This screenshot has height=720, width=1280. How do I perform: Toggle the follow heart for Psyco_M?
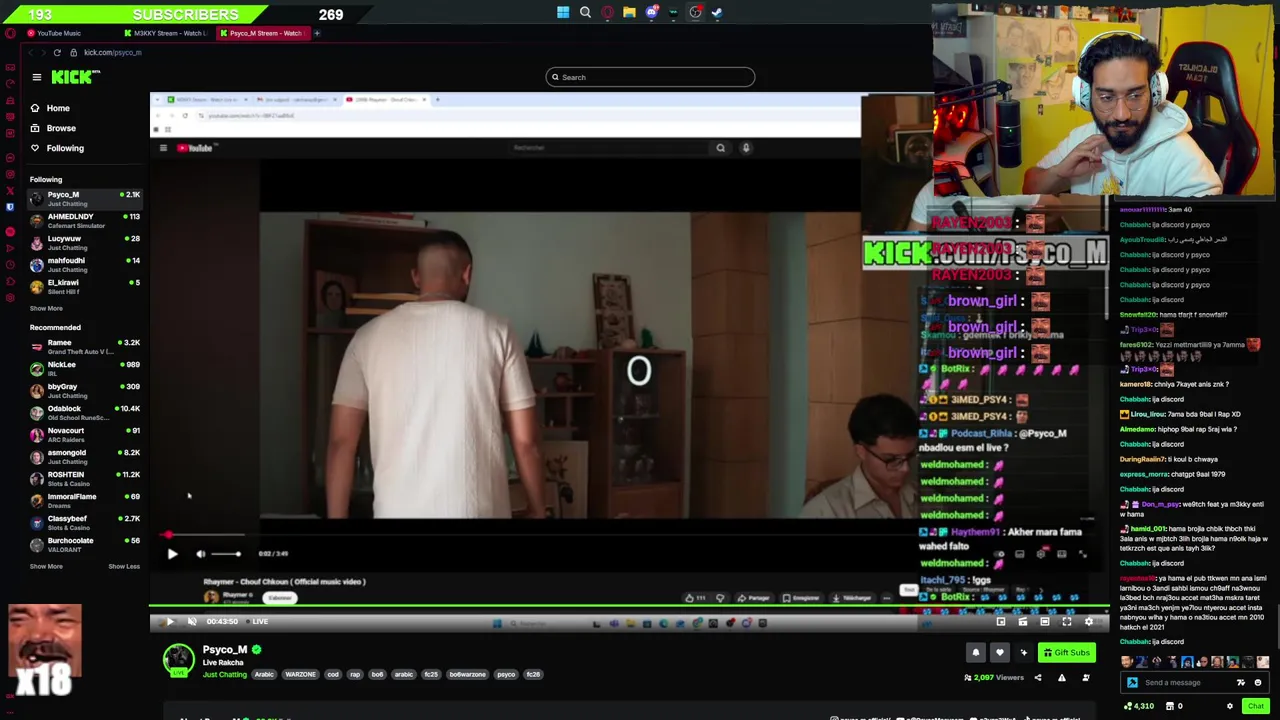click(999, 653)
